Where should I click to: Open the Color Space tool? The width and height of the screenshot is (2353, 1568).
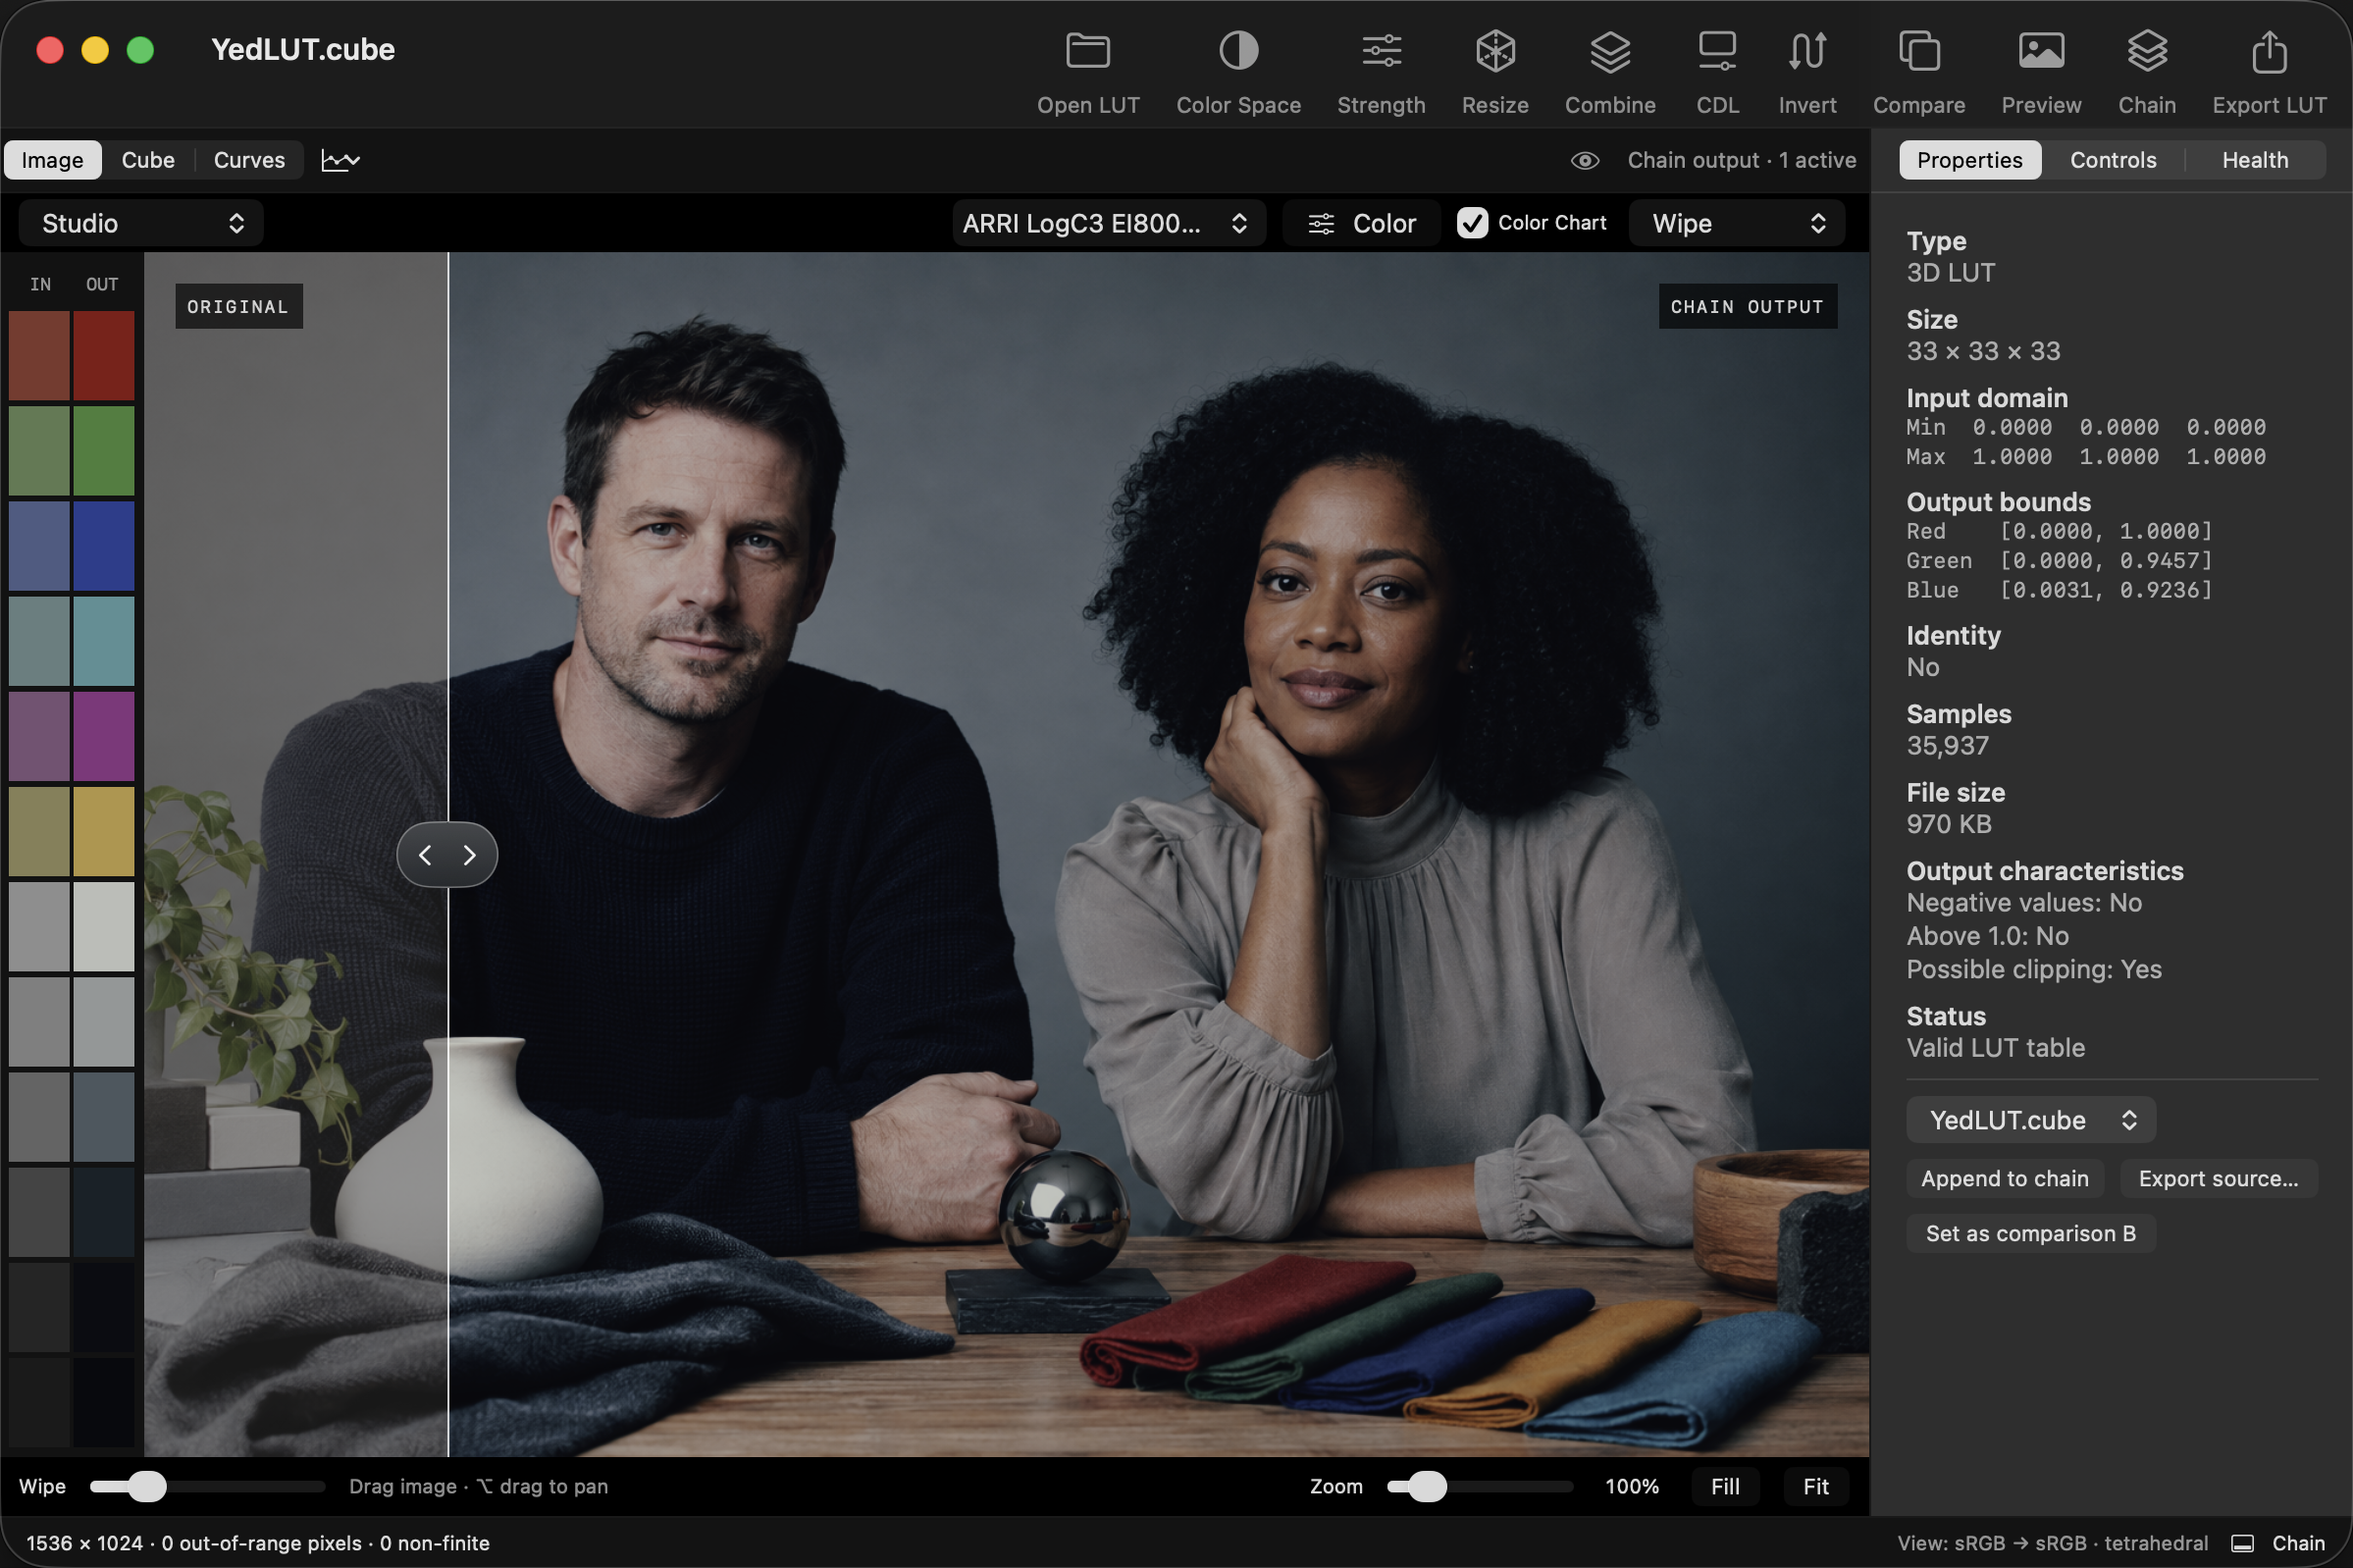point(1238,73)
